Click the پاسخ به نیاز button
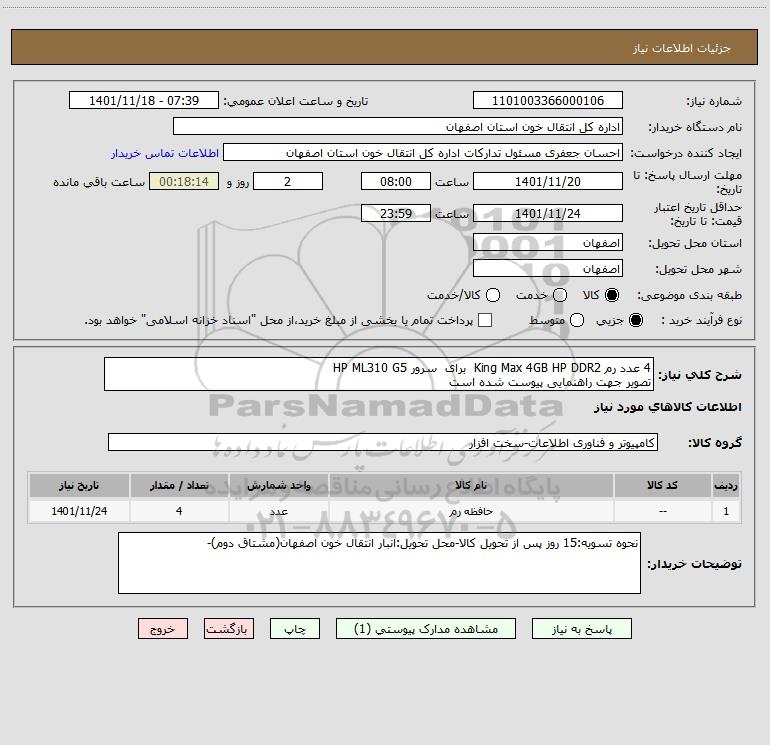Screen dimensions: 770x745 coord(582,629)
